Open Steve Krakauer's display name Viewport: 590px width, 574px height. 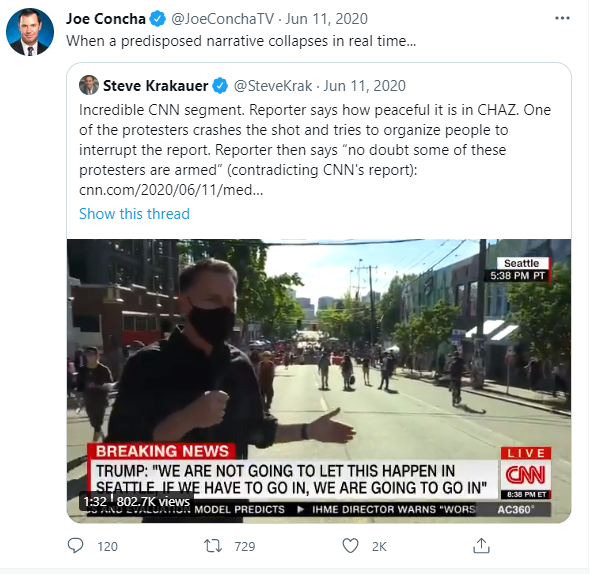click(155, 86)
